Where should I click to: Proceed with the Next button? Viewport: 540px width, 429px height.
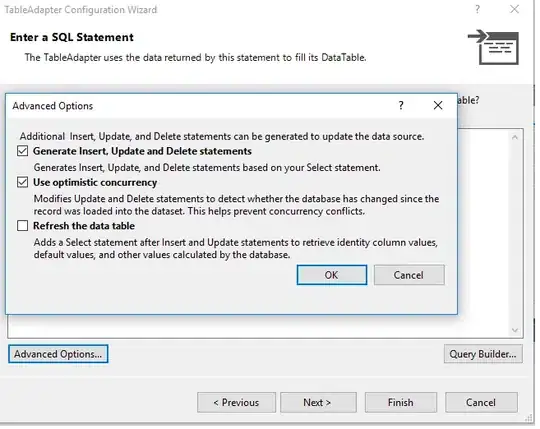coord(318,402)
